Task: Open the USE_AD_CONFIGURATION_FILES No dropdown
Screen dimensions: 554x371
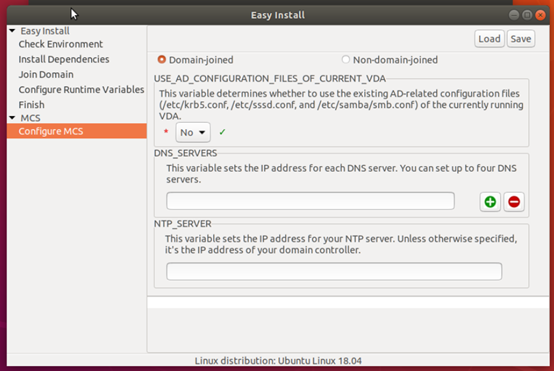Action: tap(193, 132)
